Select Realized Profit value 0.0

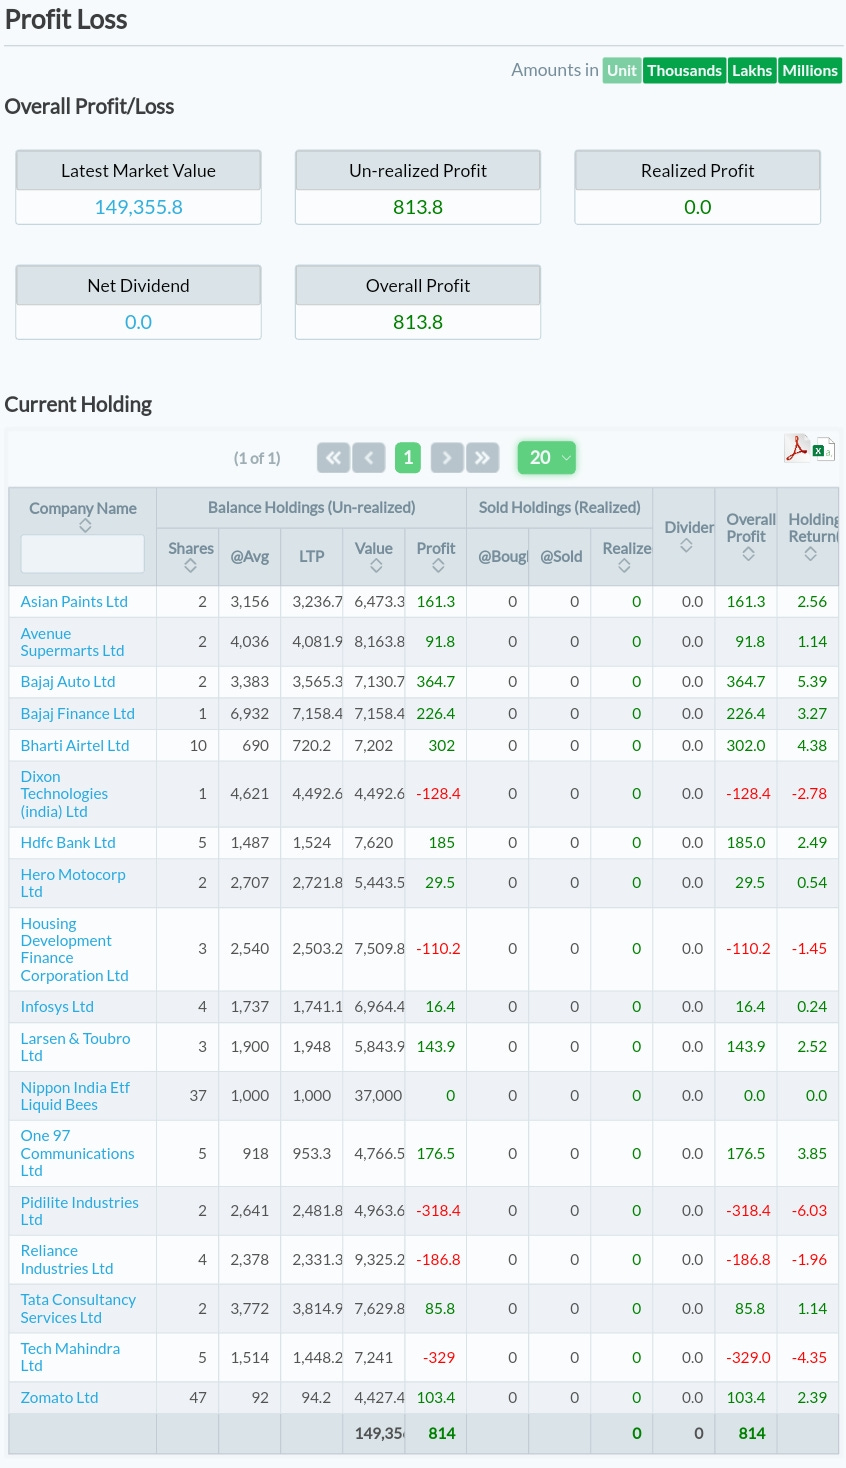(698, 207)
